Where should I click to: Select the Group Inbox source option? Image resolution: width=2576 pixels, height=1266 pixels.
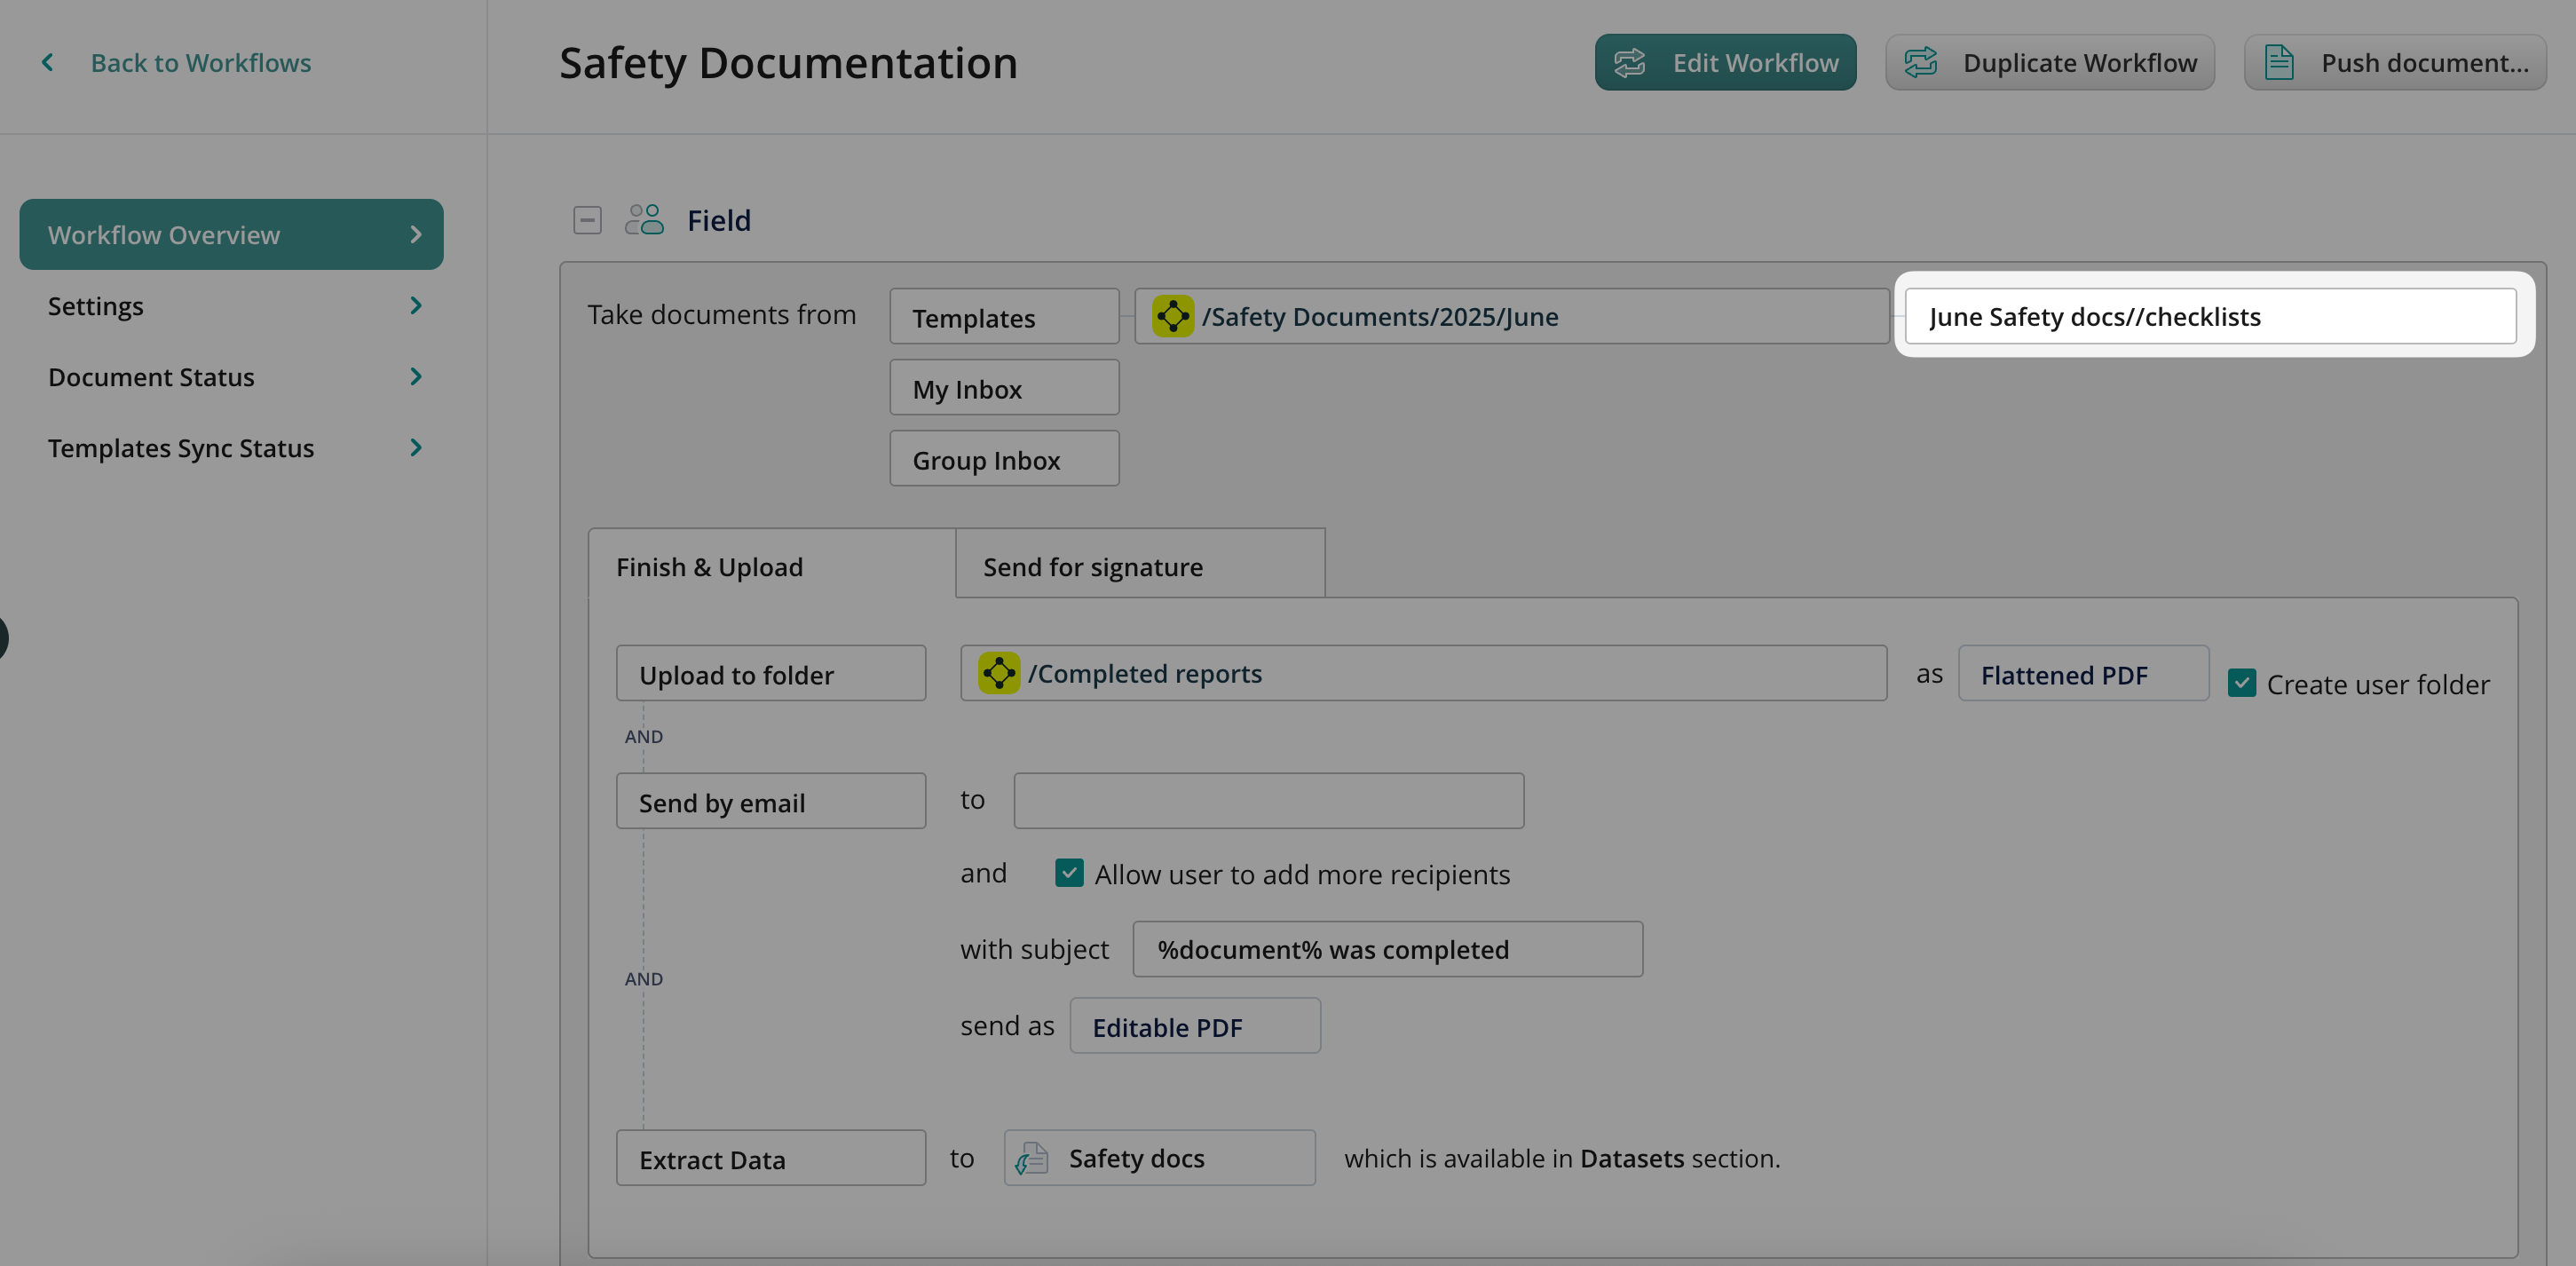1003,459
